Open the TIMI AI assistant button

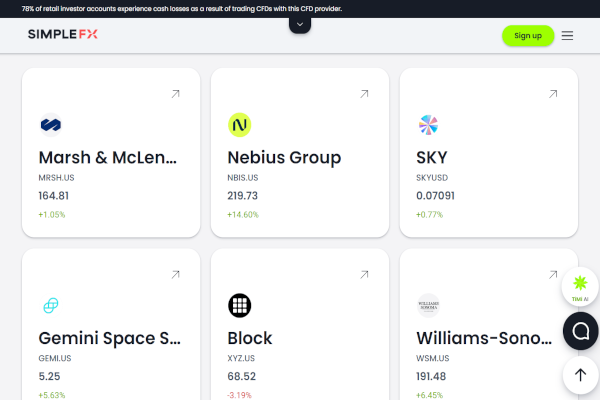pyautogui.click(x=580, y=286)
